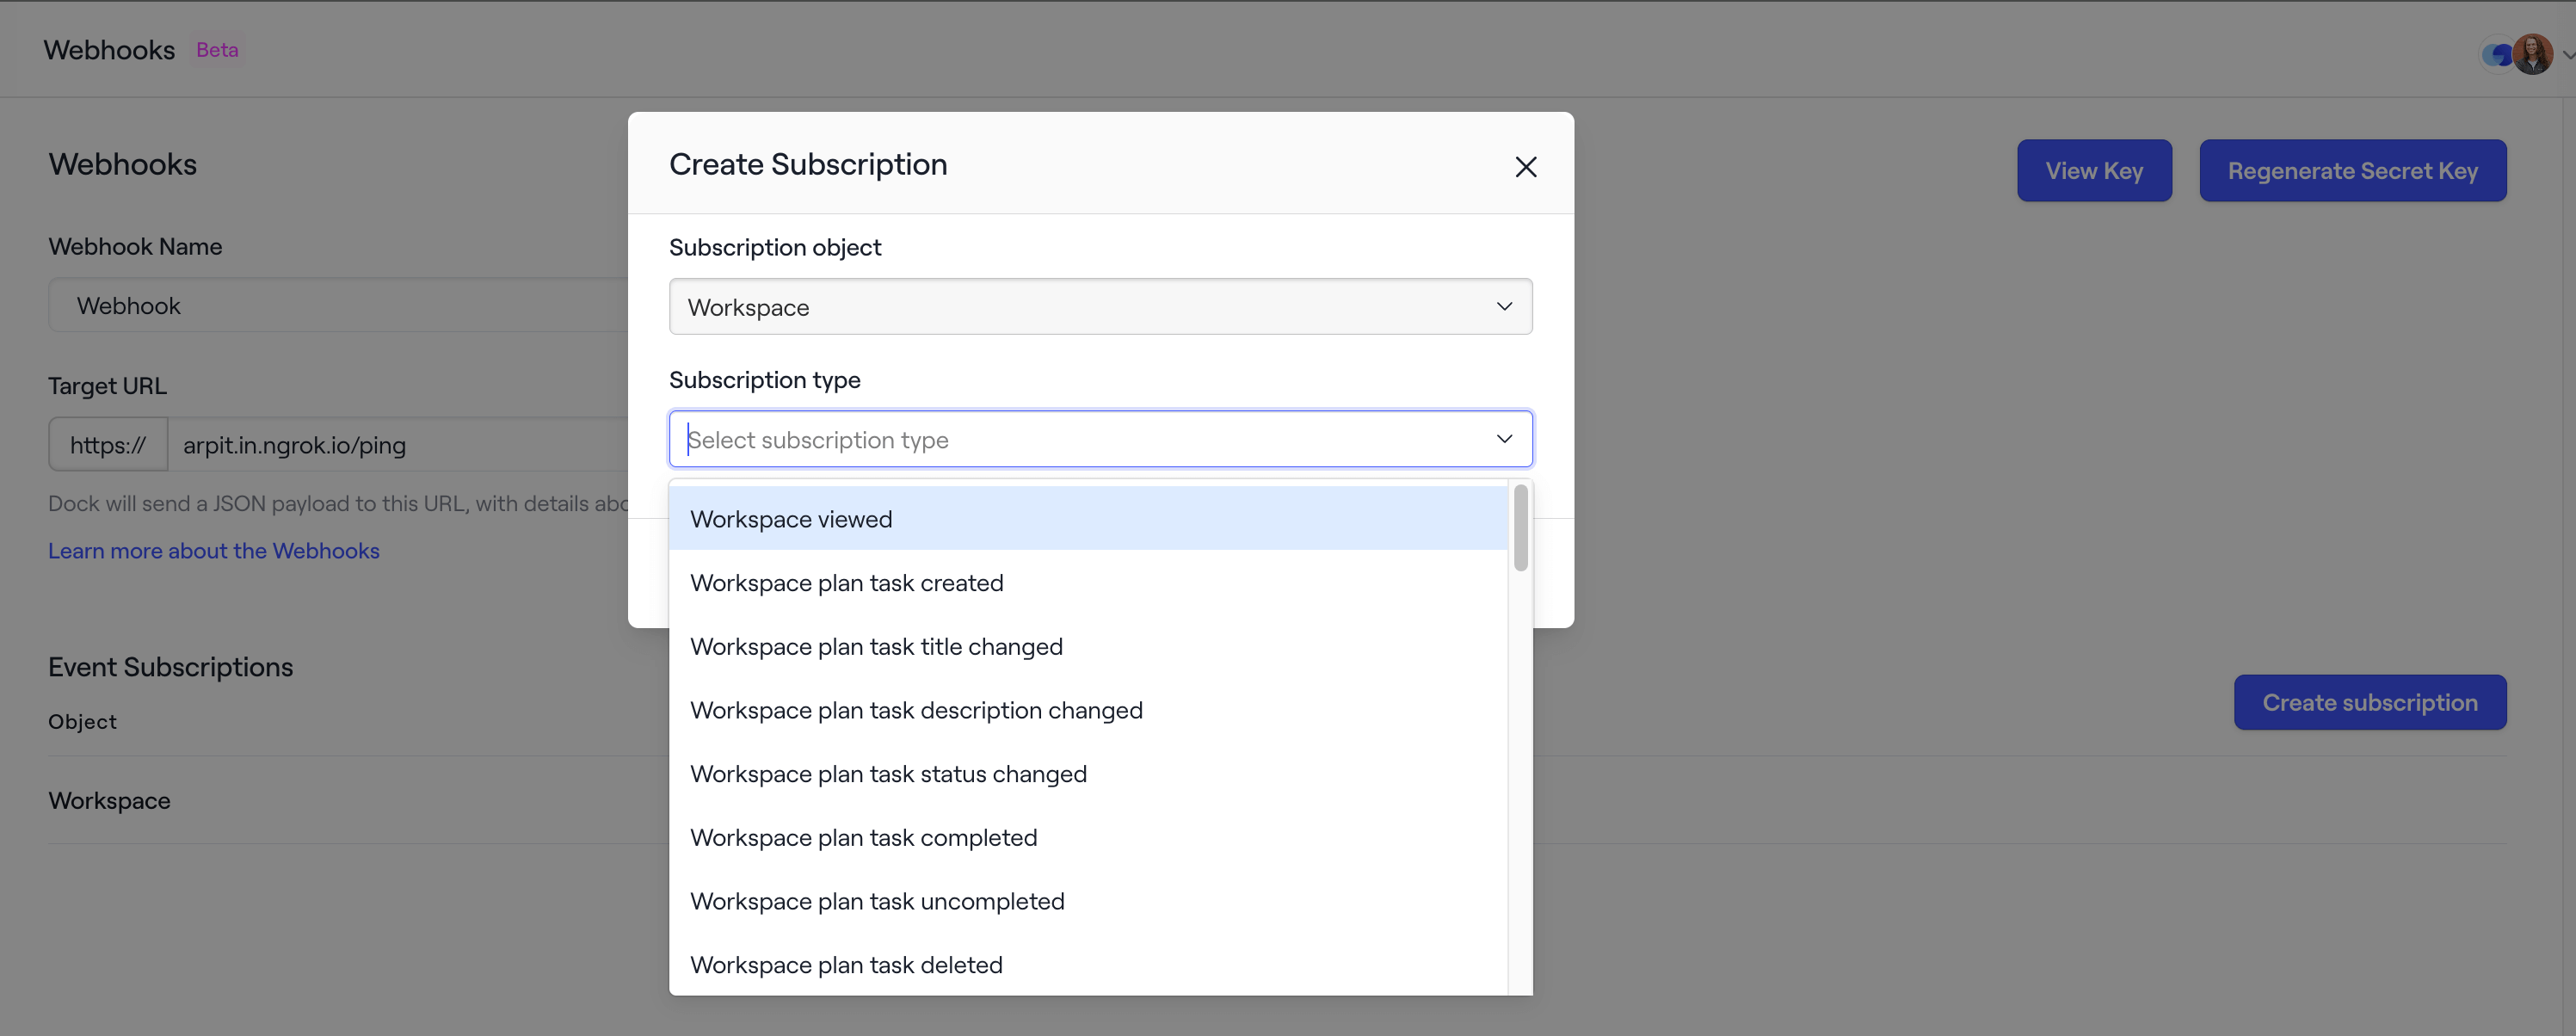2576x1036 pixels.
Task: Click the user profile avatar
Action: pos(2533,53)
